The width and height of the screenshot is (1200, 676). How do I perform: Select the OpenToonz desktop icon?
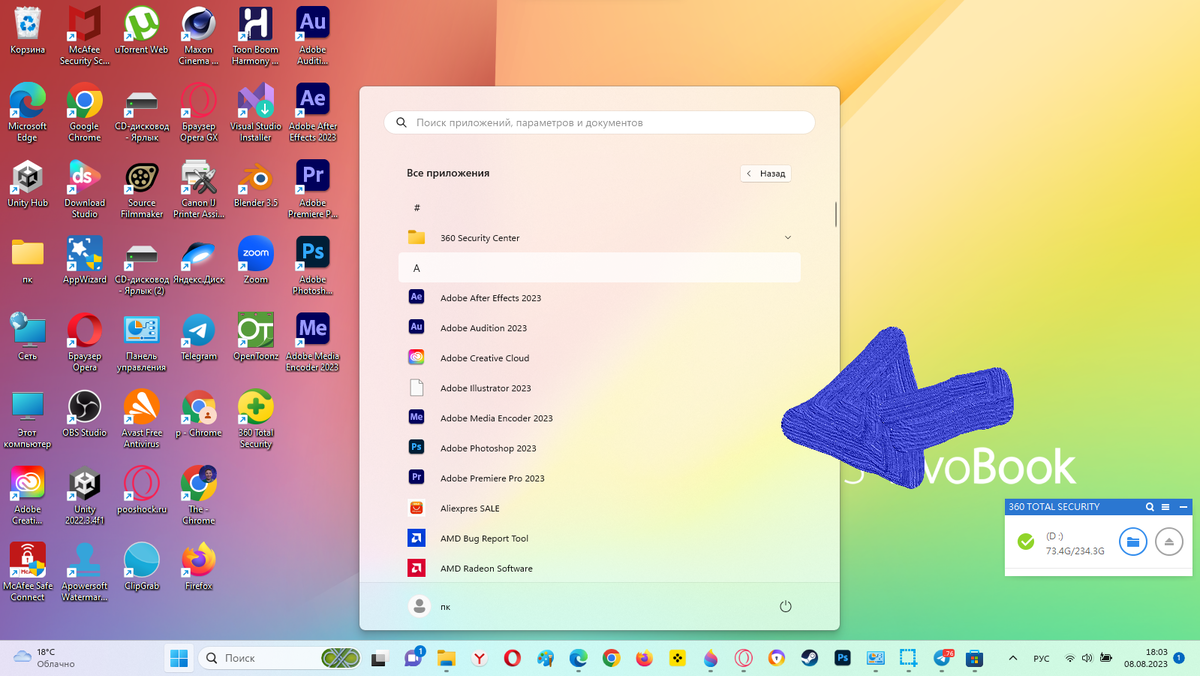tap(256, 337)
